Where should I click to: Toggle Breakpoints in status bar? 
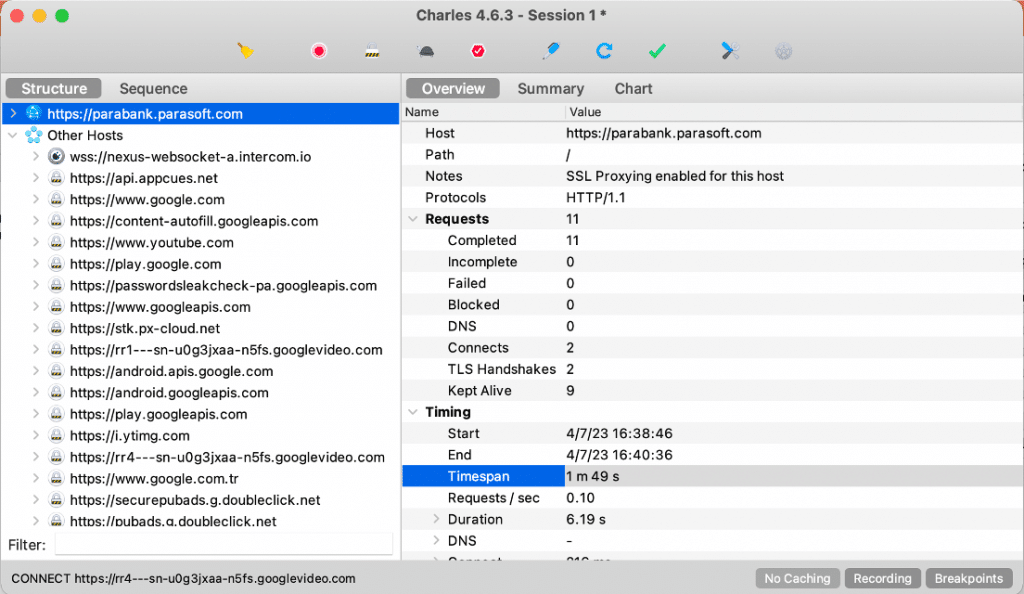tap(969, 578)
